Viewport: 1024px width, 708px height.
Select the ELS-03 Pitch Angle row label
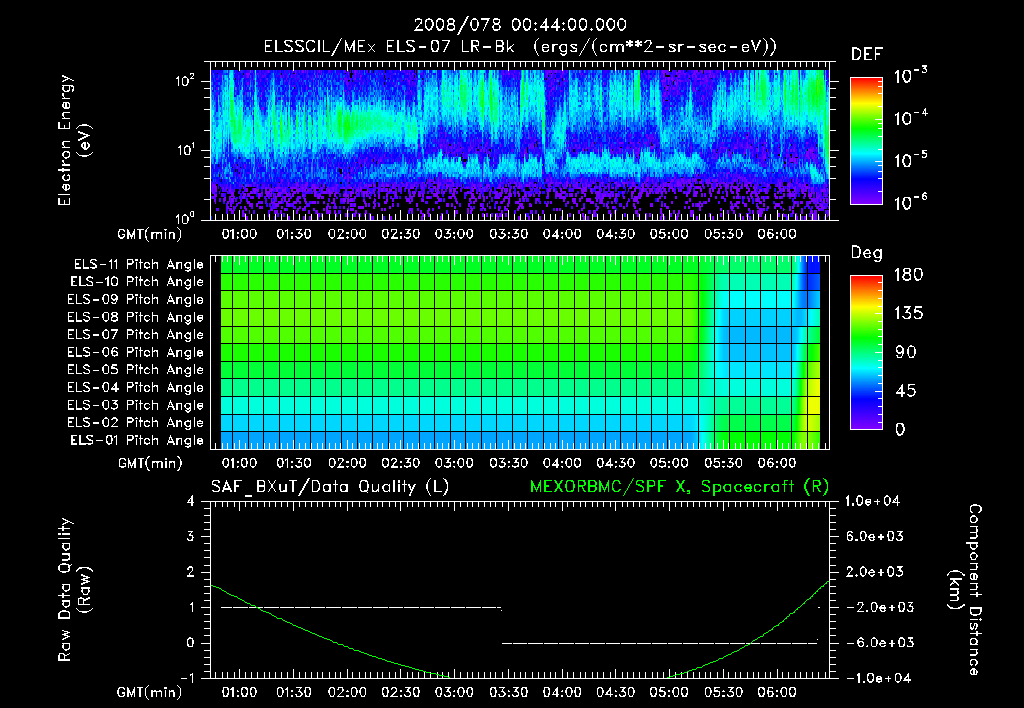pos(135,405)
